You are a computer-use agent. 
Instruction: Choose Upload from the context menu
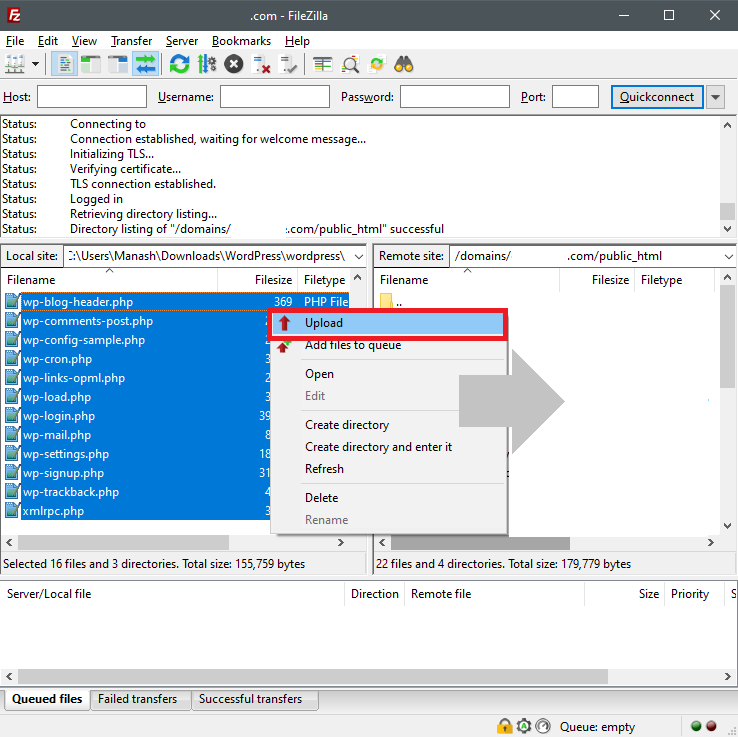(388, 323)
